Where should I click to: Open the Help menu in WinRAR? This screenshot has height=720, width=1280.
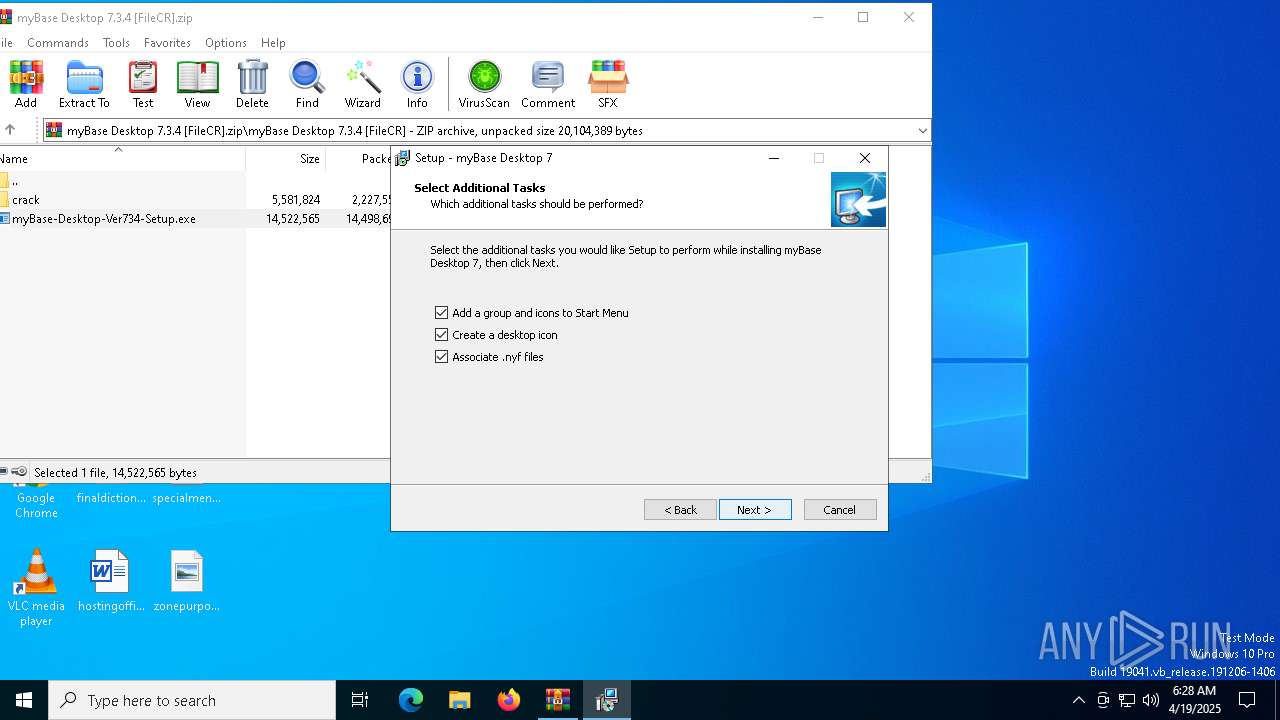(x=273, y=43)
